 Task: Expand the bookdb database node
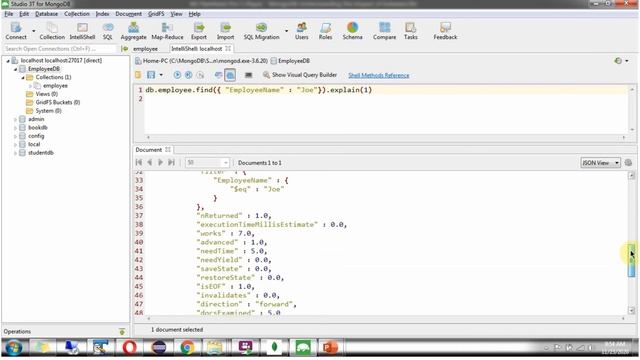point(16,128)
